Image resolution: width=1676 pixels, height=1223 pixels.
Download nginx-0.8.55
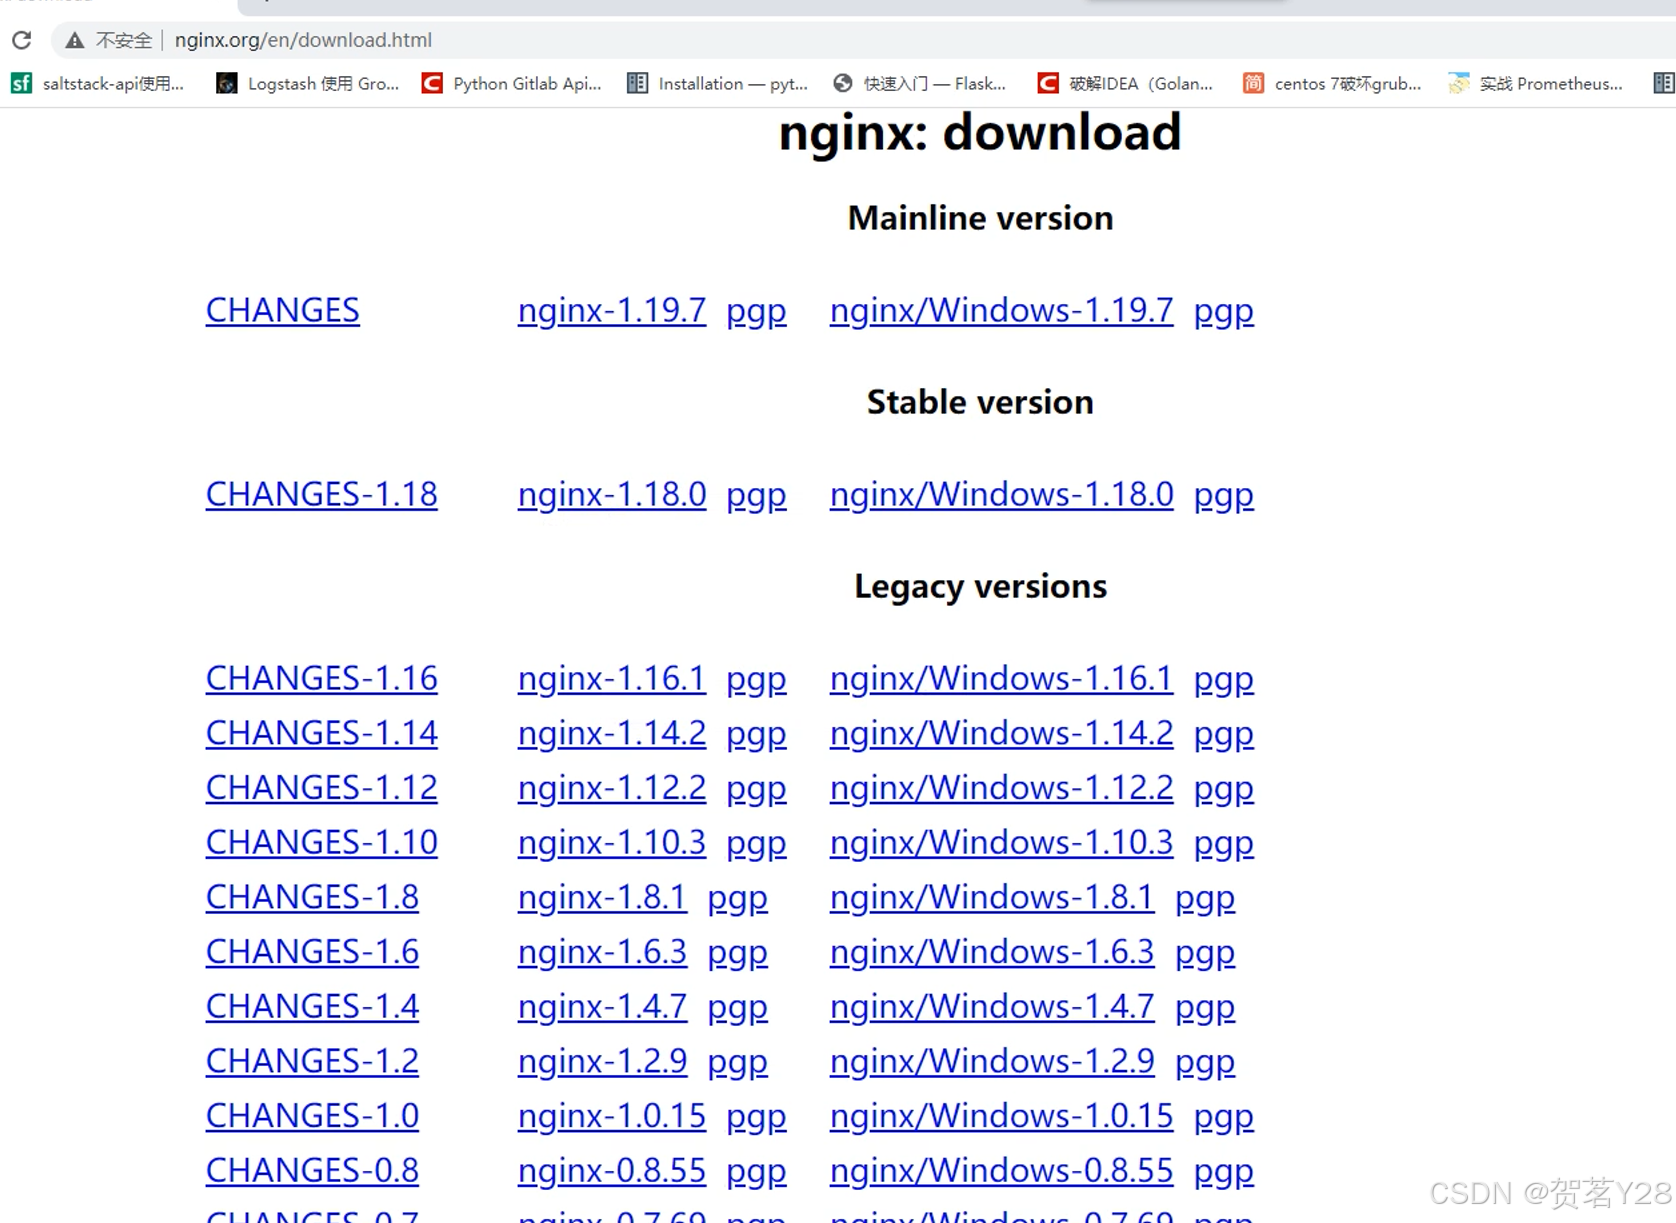pos(612,1170)
